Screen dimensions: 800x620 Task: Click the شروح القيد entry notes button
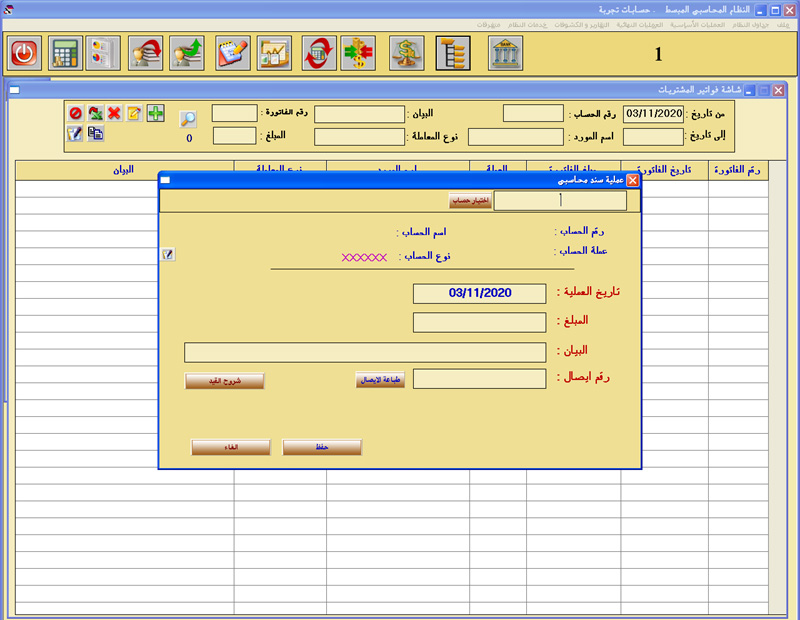click(224, 380)
